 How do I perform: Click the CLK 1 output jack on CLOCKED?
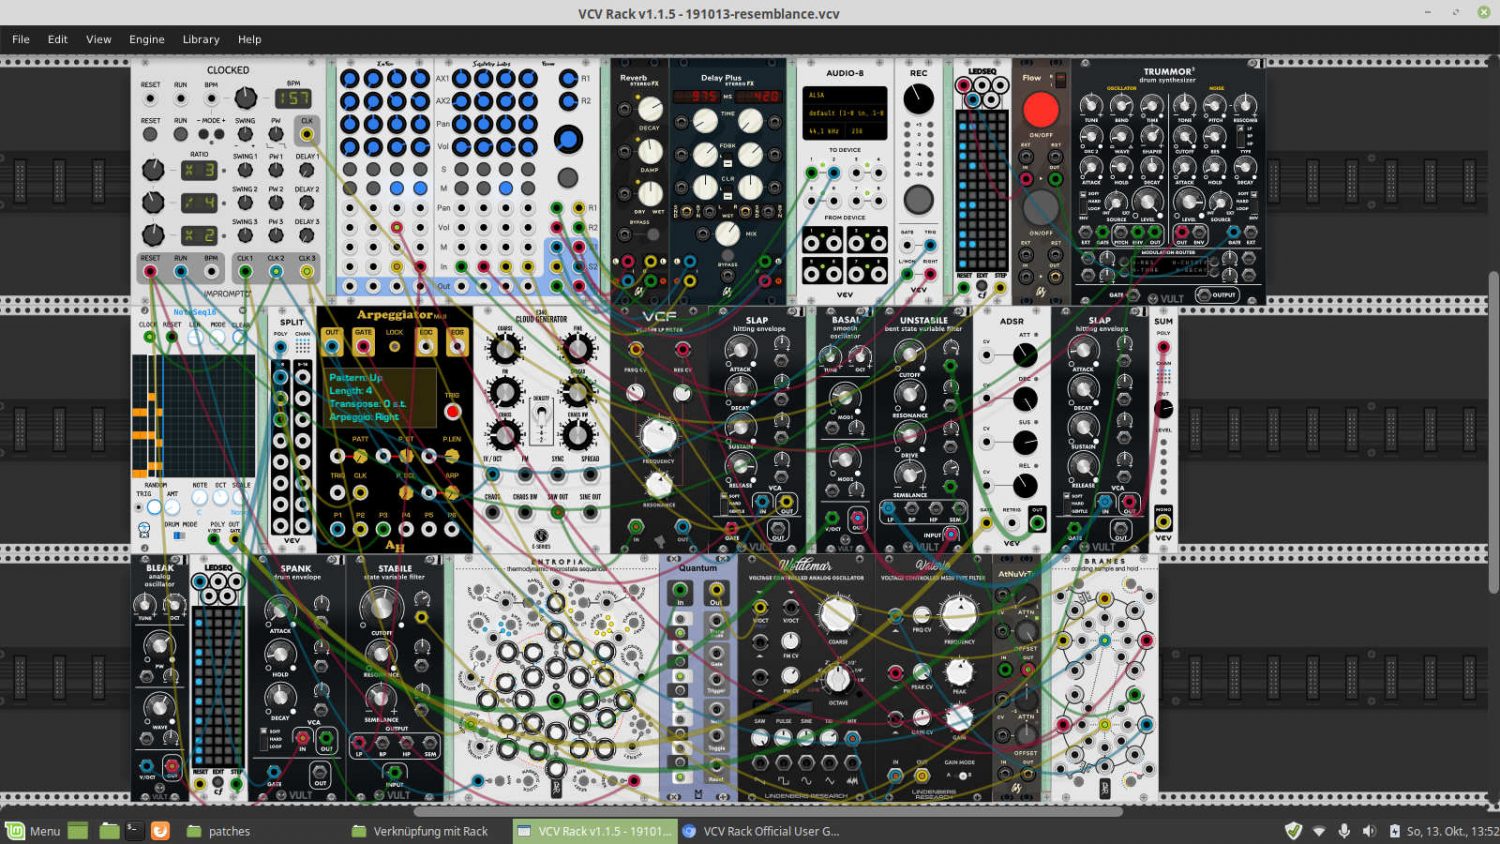(x=245, y=271)
